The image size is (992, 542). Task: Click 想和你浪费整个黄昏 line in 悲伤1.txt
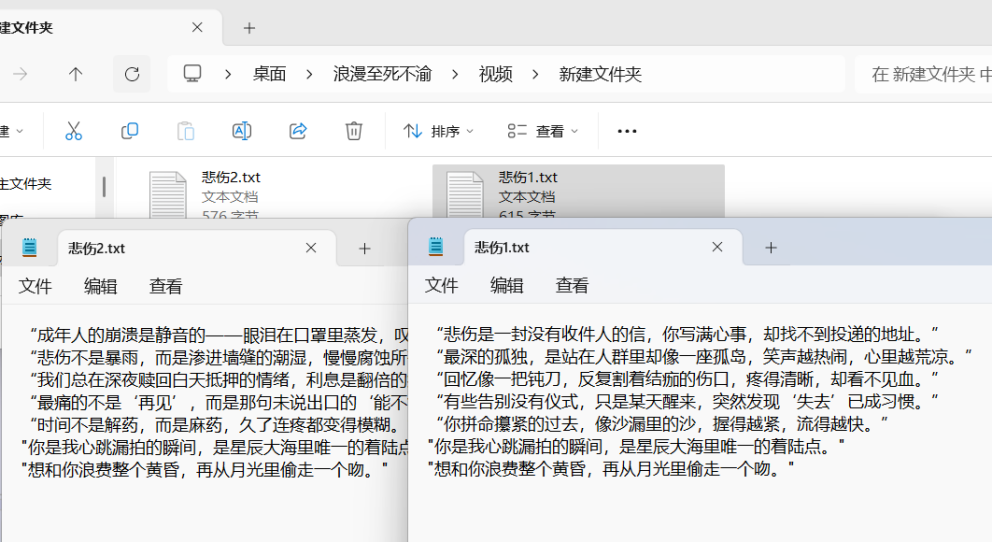[611, 469]
